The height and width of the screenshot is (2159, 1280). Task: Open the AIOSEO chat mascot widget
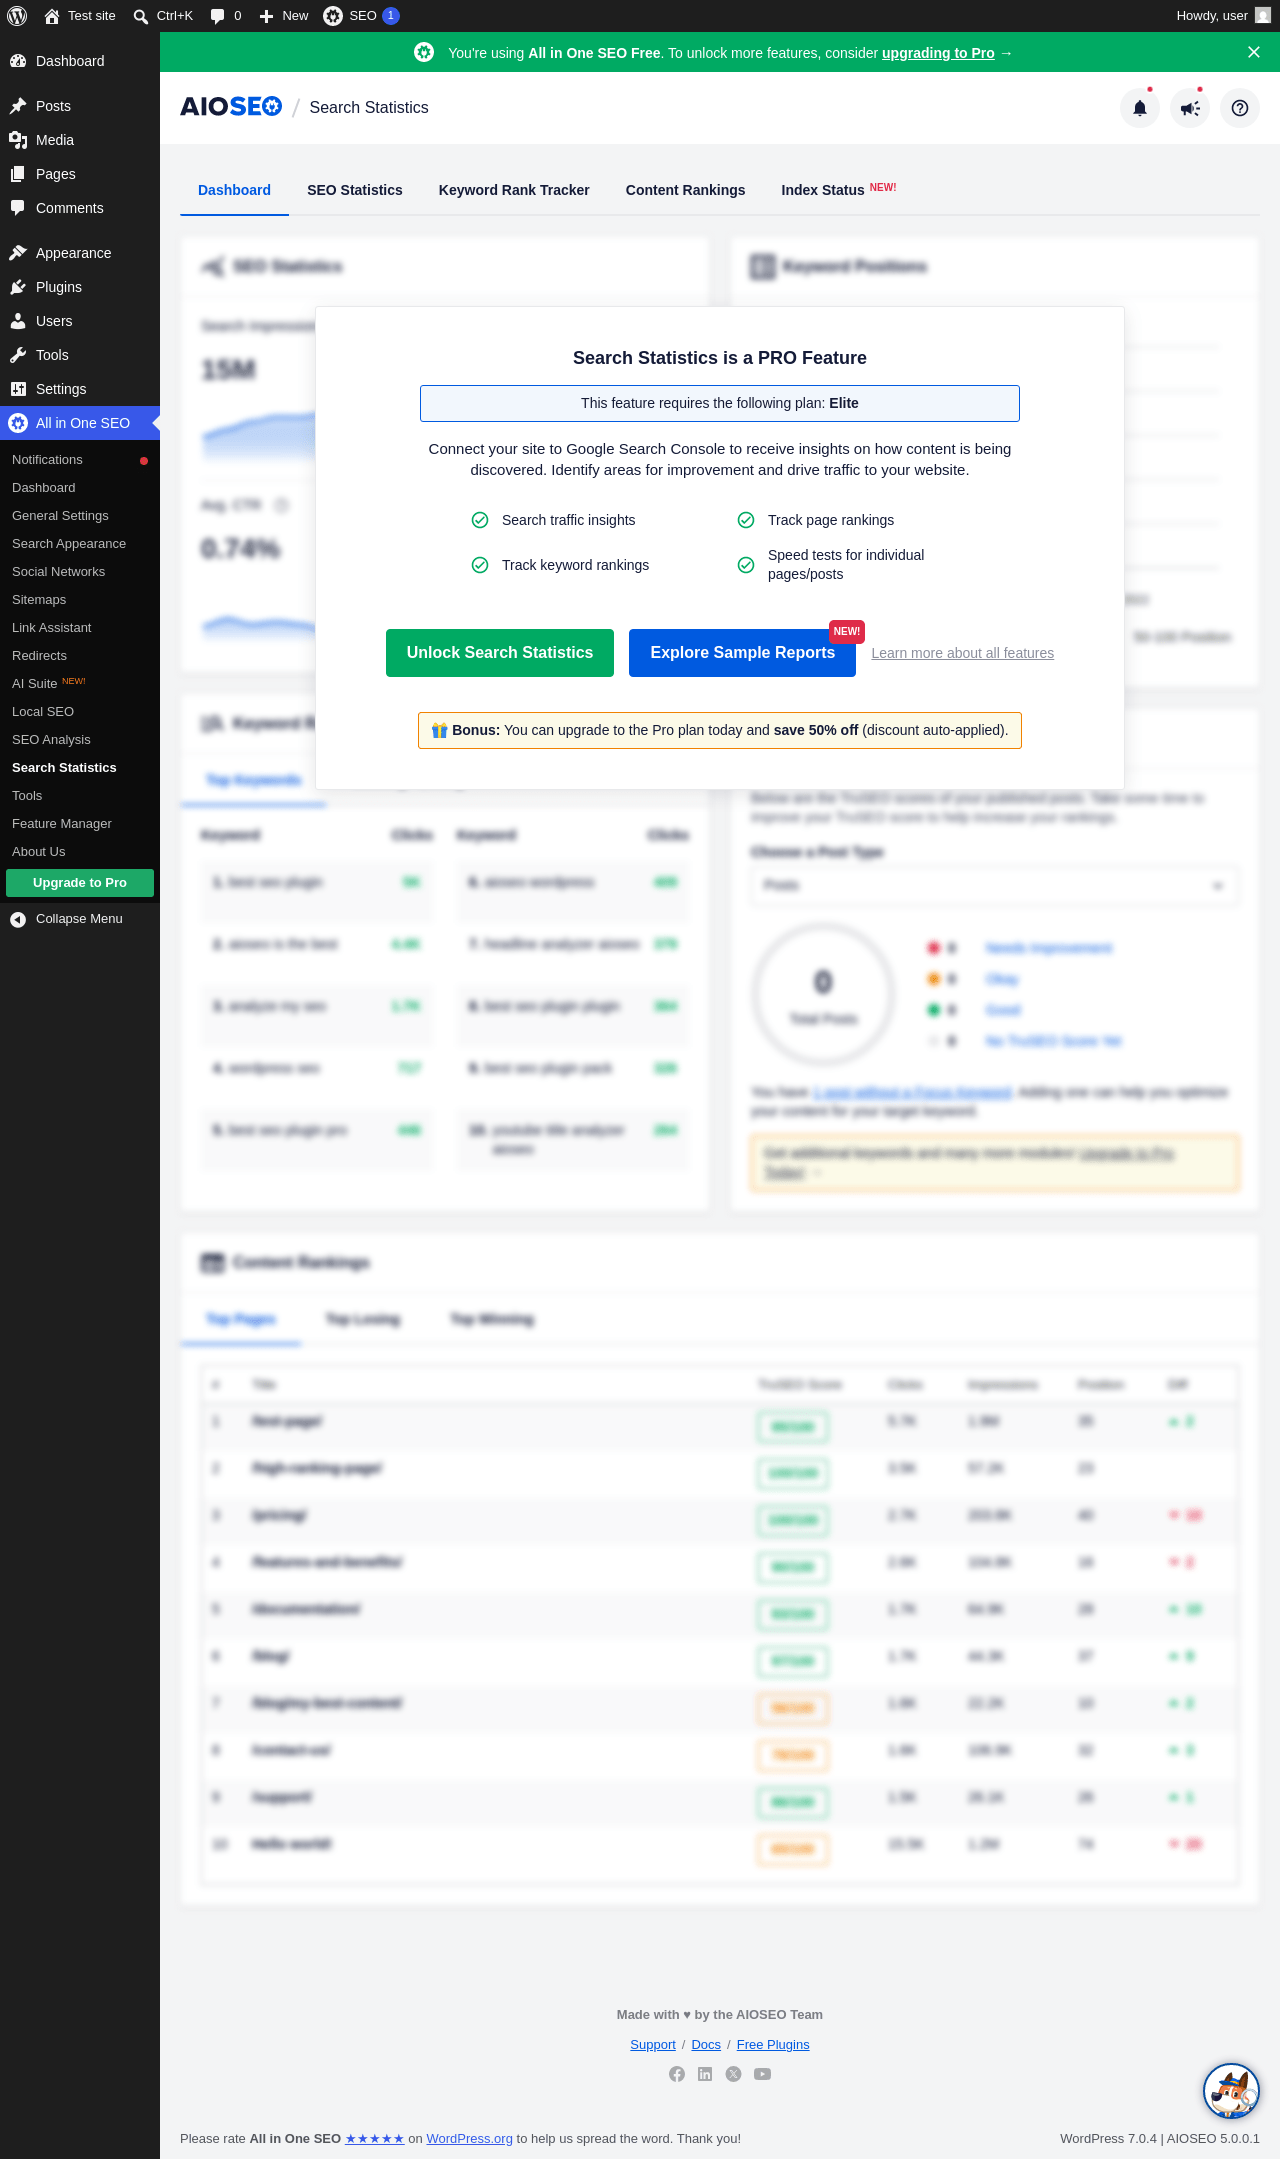1231,2091
